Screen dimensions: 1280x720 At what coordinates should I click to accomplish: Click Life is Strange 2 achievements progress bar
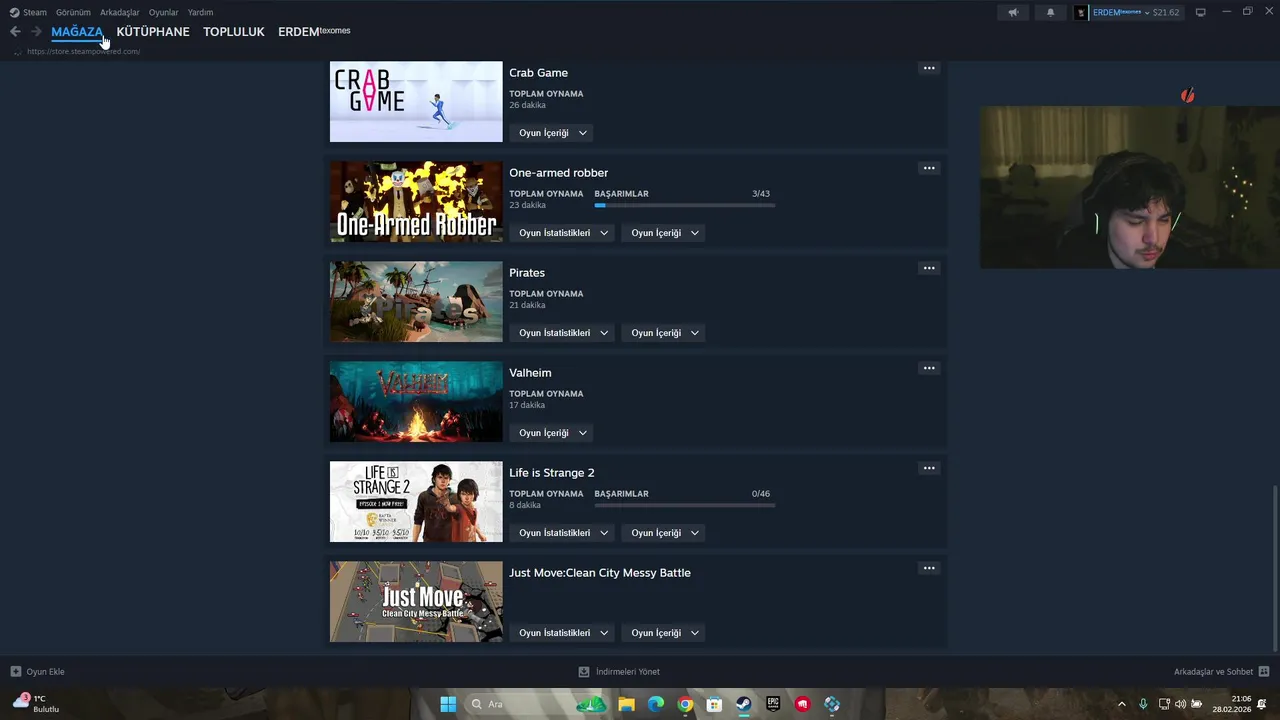tap(685, 505)
